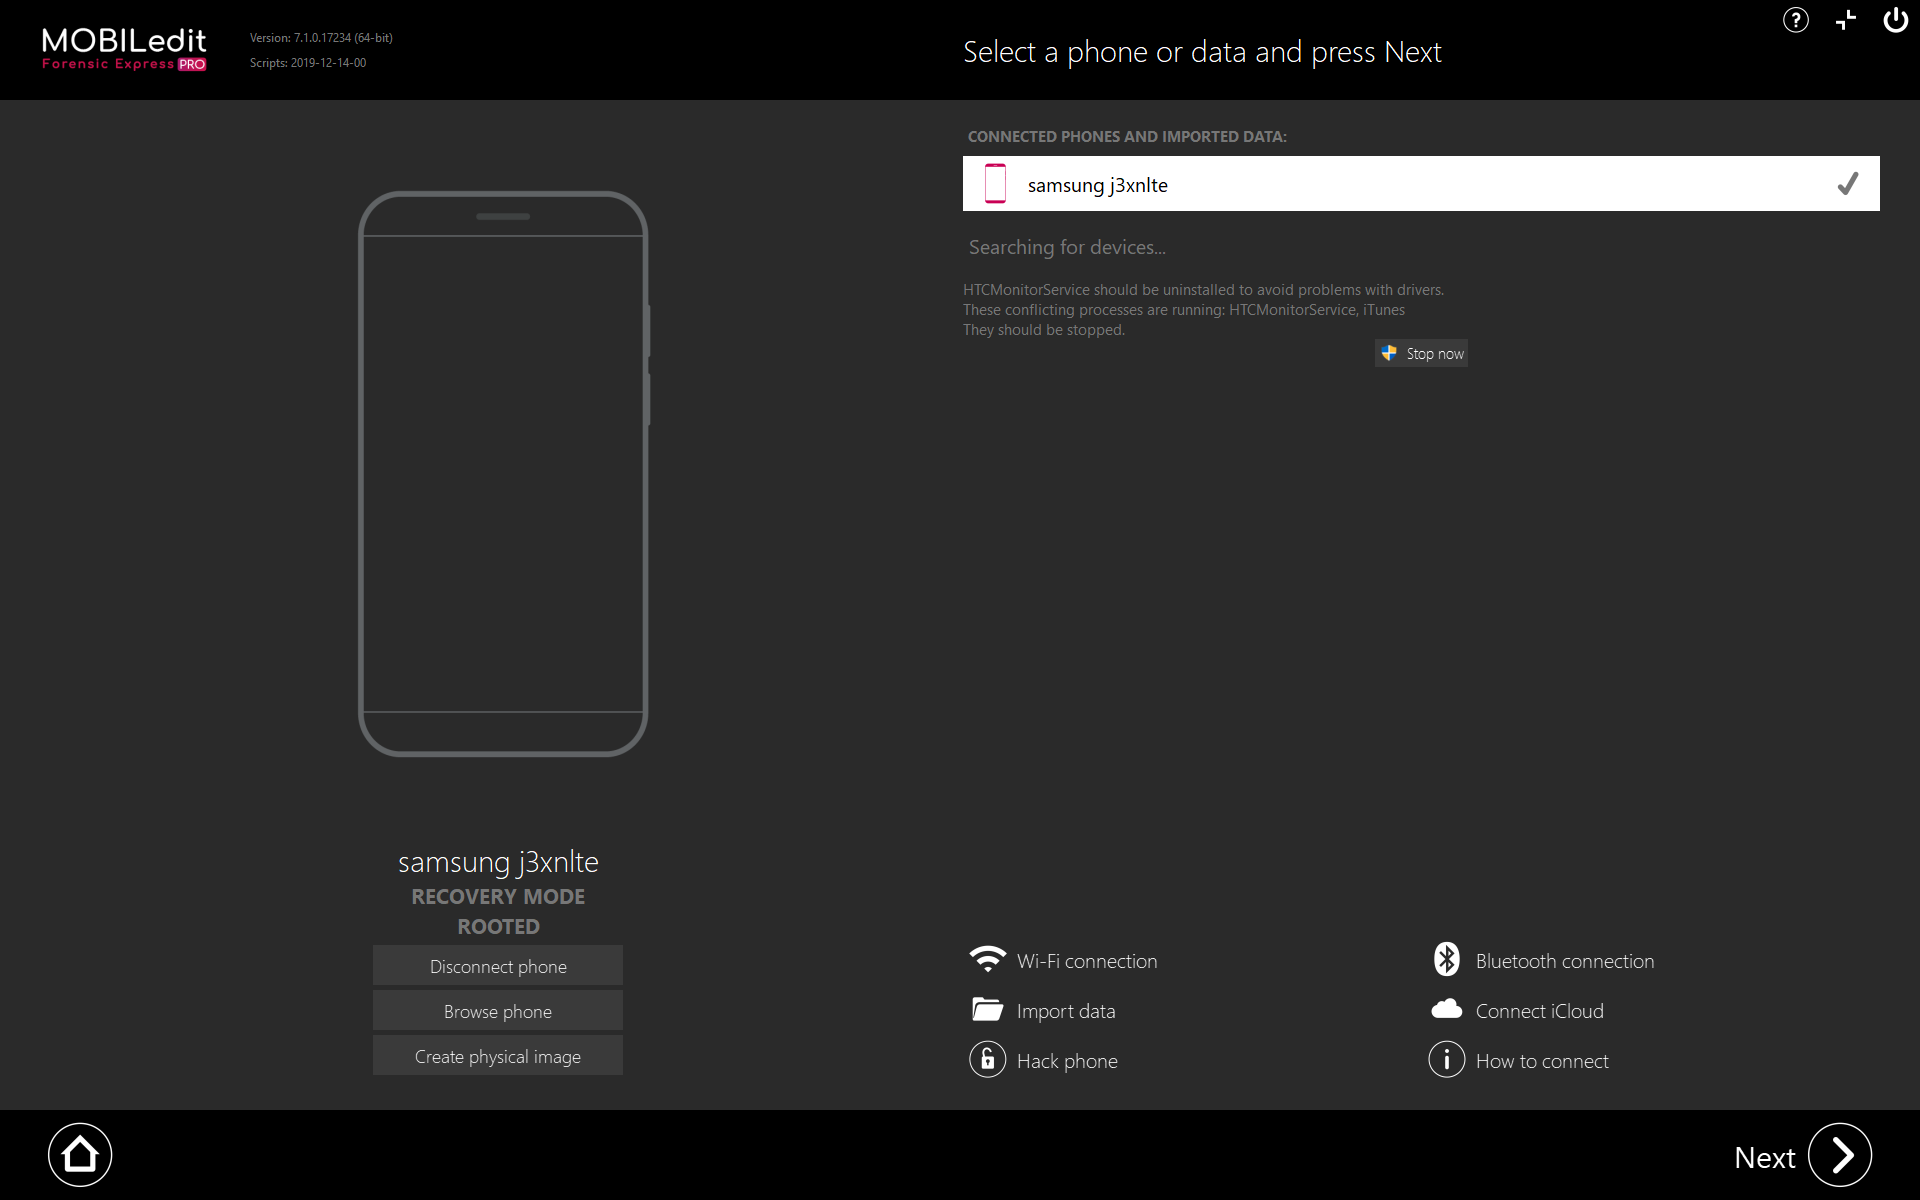Image resolution: width=1920 pixels, height=1200 pixels.
Task: Click the Connect iCloud cloud icon
Action: point(1446,1010)
